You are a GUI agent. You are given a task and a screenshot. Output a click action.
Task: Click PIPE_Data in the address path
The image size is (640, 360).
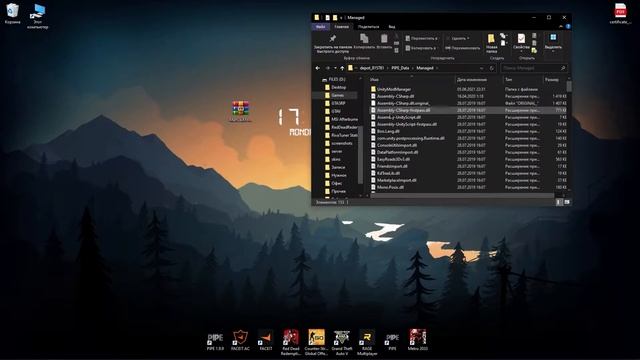pos(400,68)
